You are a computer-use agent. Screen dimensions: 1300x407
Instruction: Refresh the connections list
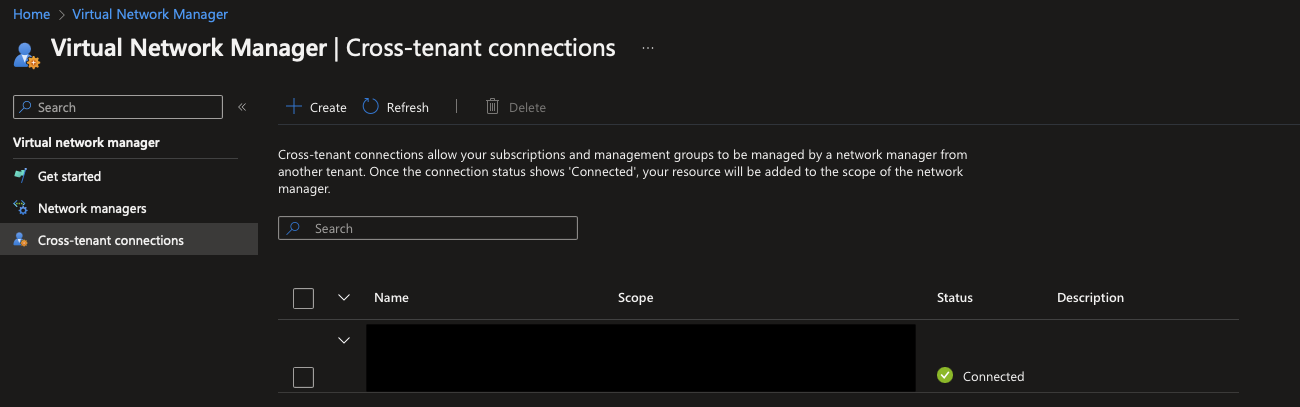tap(395, 107)
